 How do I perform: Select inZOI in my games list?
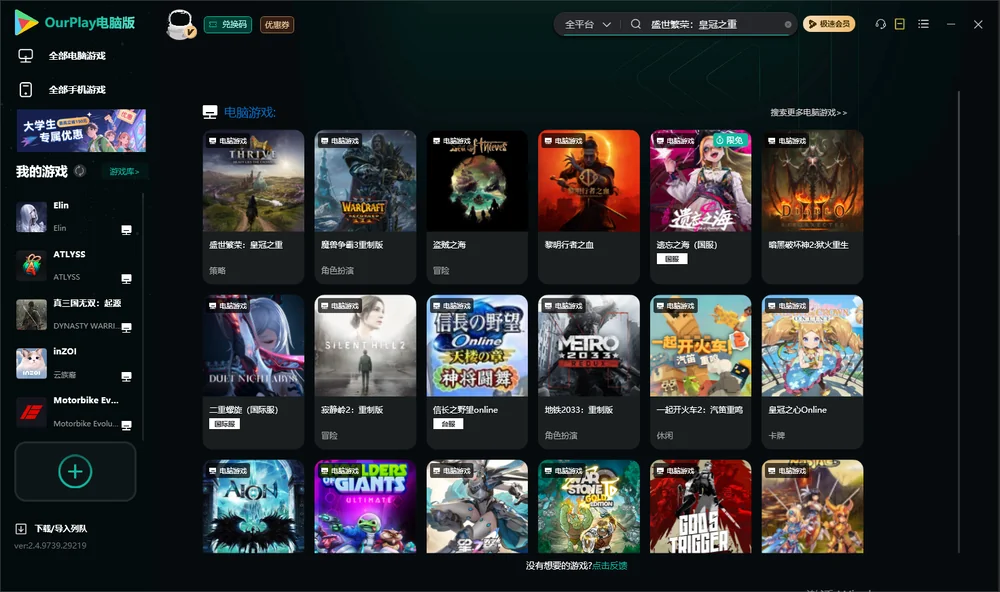click(73, 363)
